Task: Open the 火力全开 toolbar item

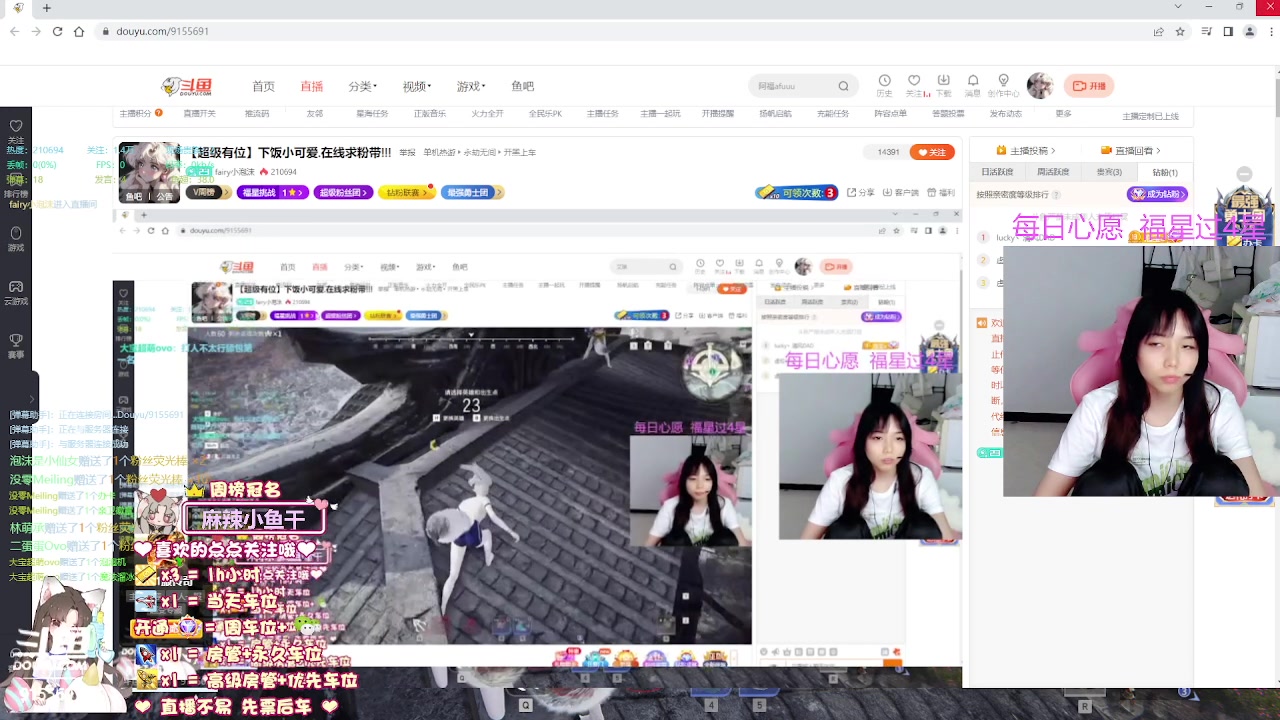Action: [487, 114]
